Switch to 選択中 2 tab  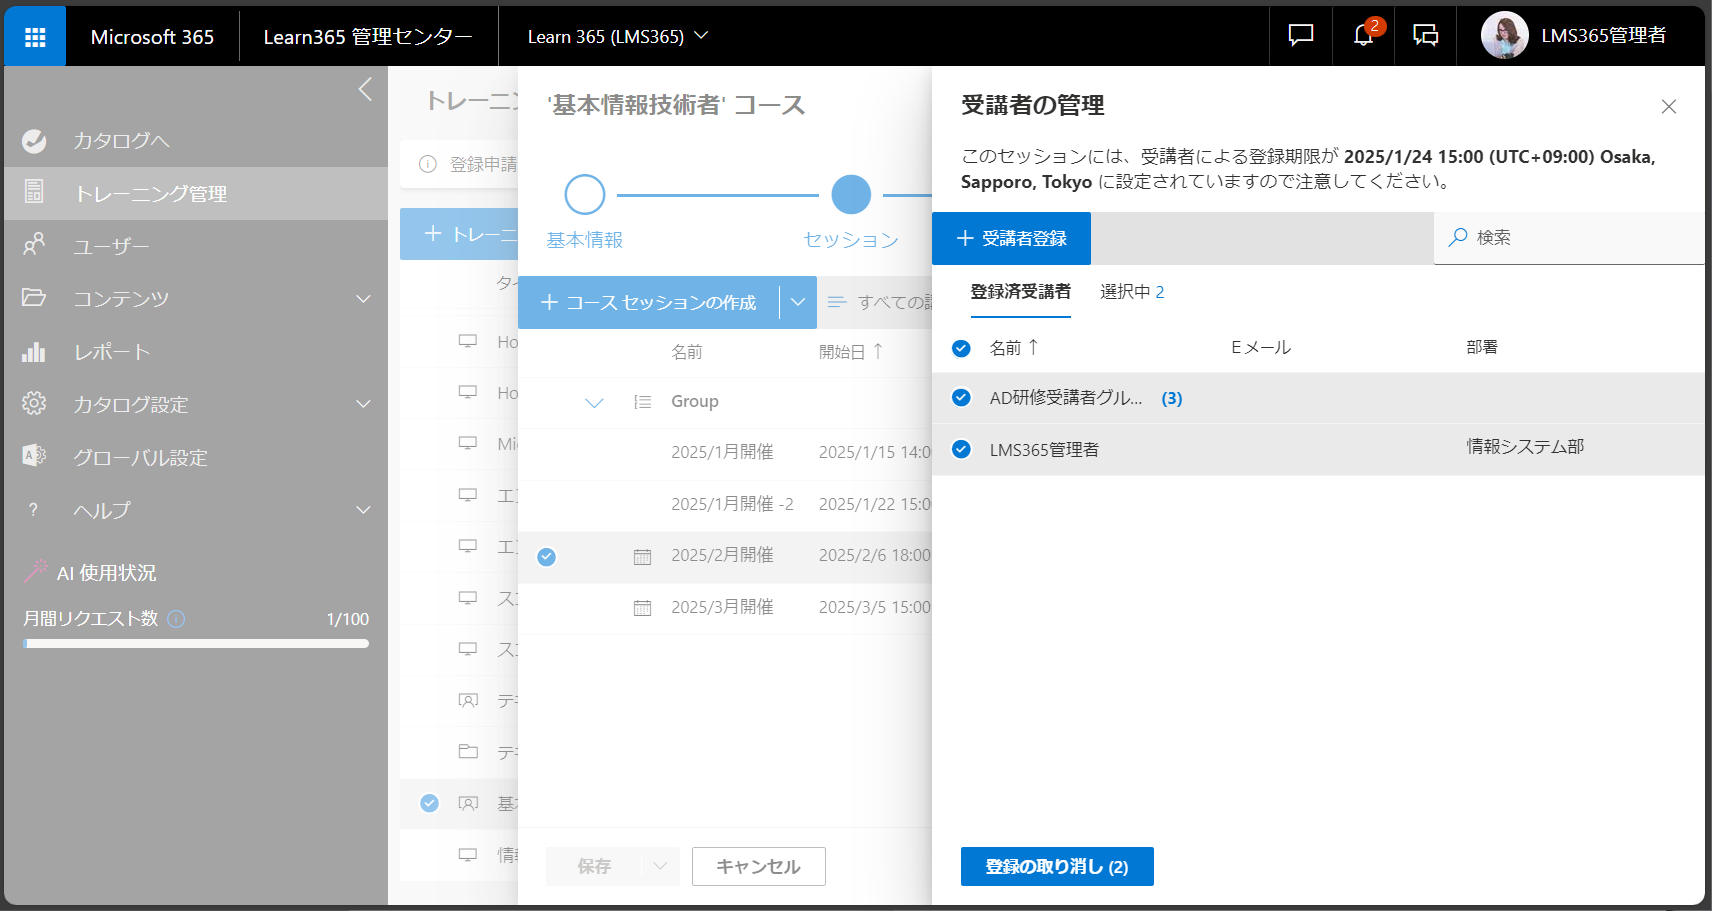coord(1132,292)
